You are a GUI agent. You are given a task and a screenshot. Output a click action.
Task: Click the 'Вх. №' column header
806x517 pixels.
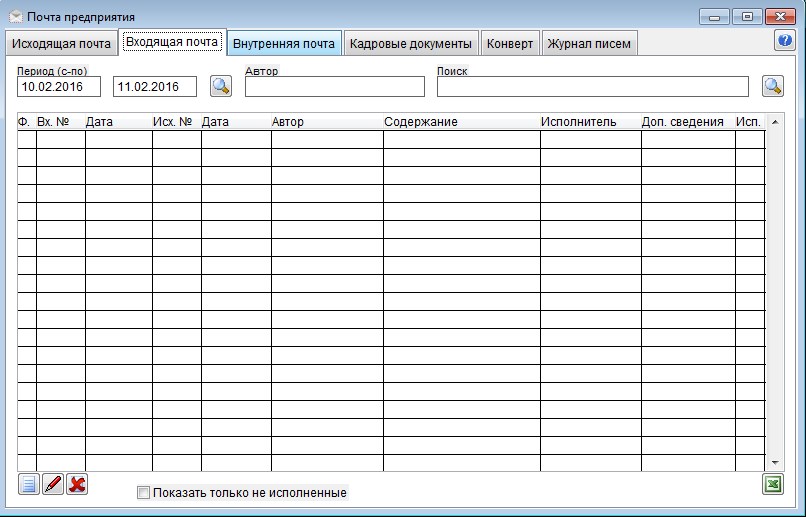pyautogui.click(x=61, y=122)
